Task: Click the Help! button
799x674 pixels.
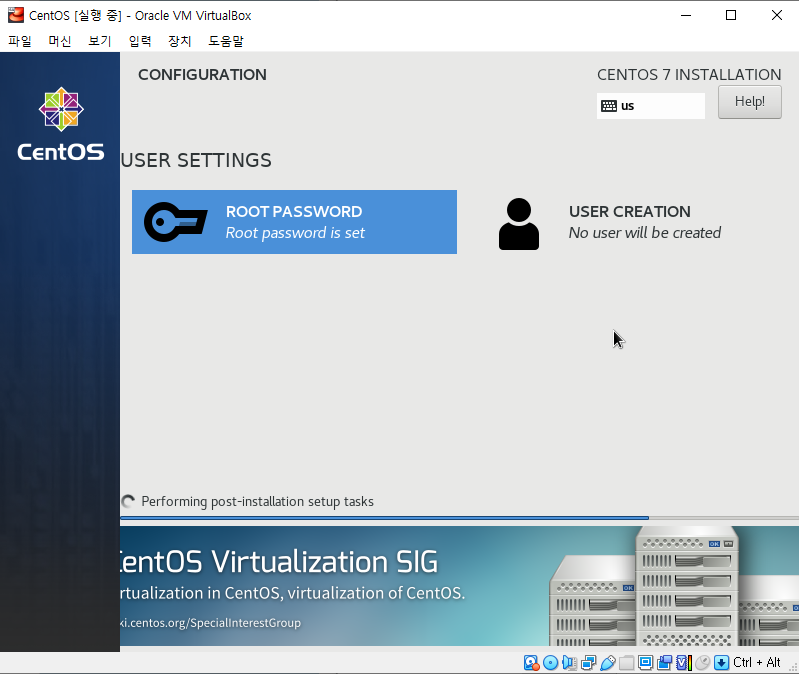Action: pyautogui.click(x=750, y=102)
